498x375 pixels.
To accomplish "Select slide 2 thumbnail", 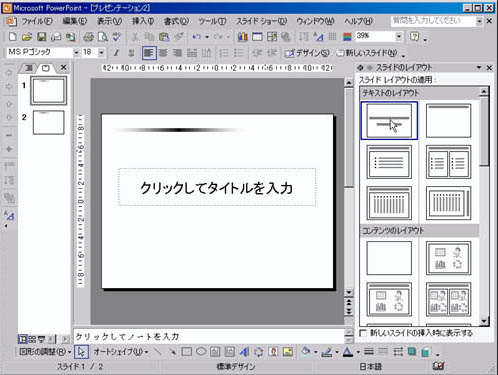I will pyautogui.click(x=48, y=123).
